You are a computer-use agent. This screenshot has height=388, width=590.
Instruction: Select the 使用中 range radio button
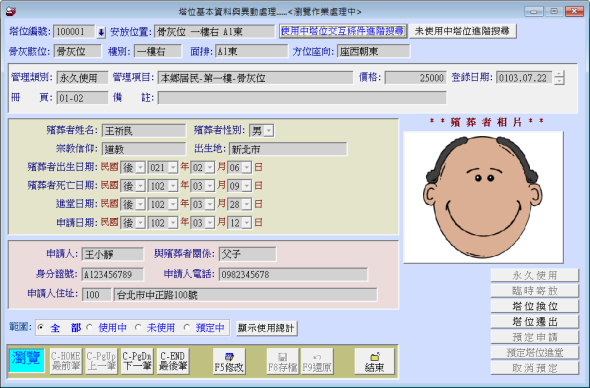(x=90, y=327)
